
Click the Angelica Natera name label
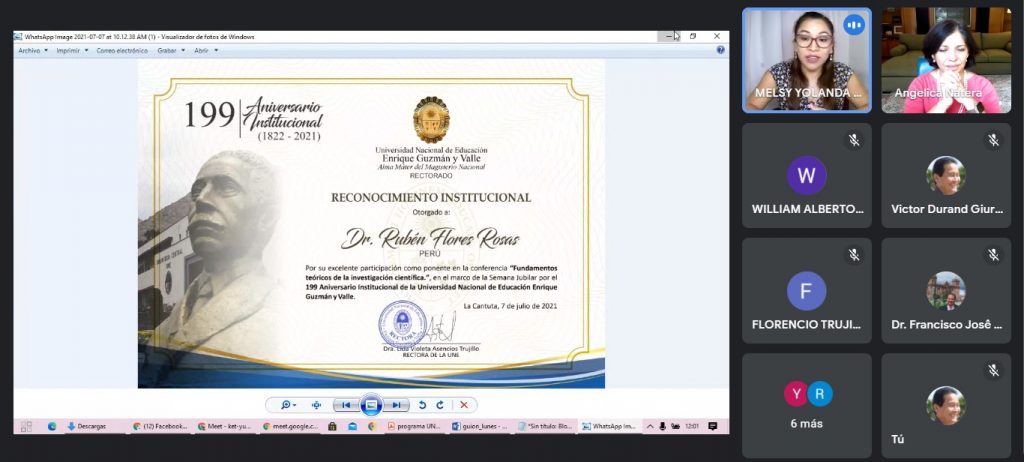[x=938, y=93]
